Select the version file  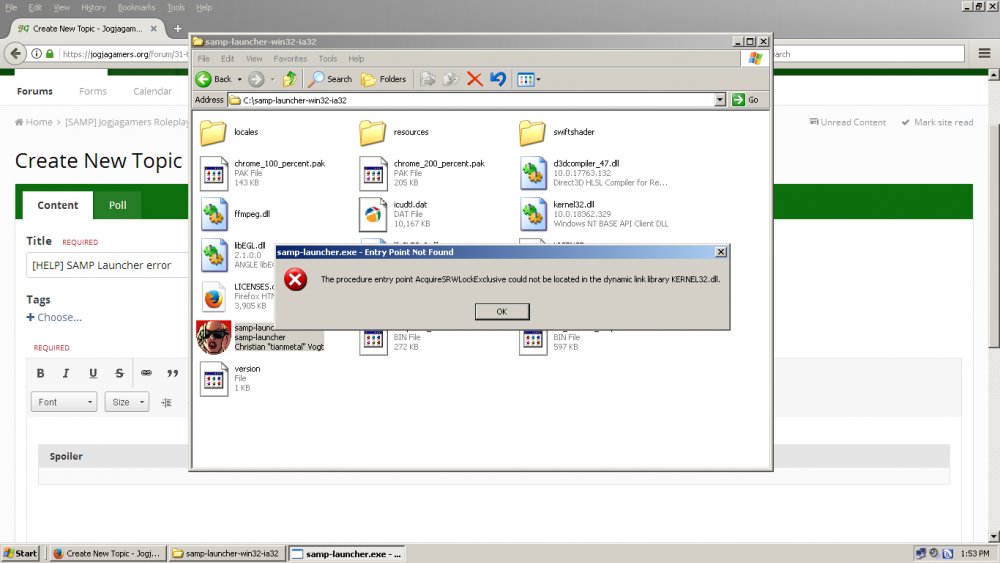coord(230,378)
